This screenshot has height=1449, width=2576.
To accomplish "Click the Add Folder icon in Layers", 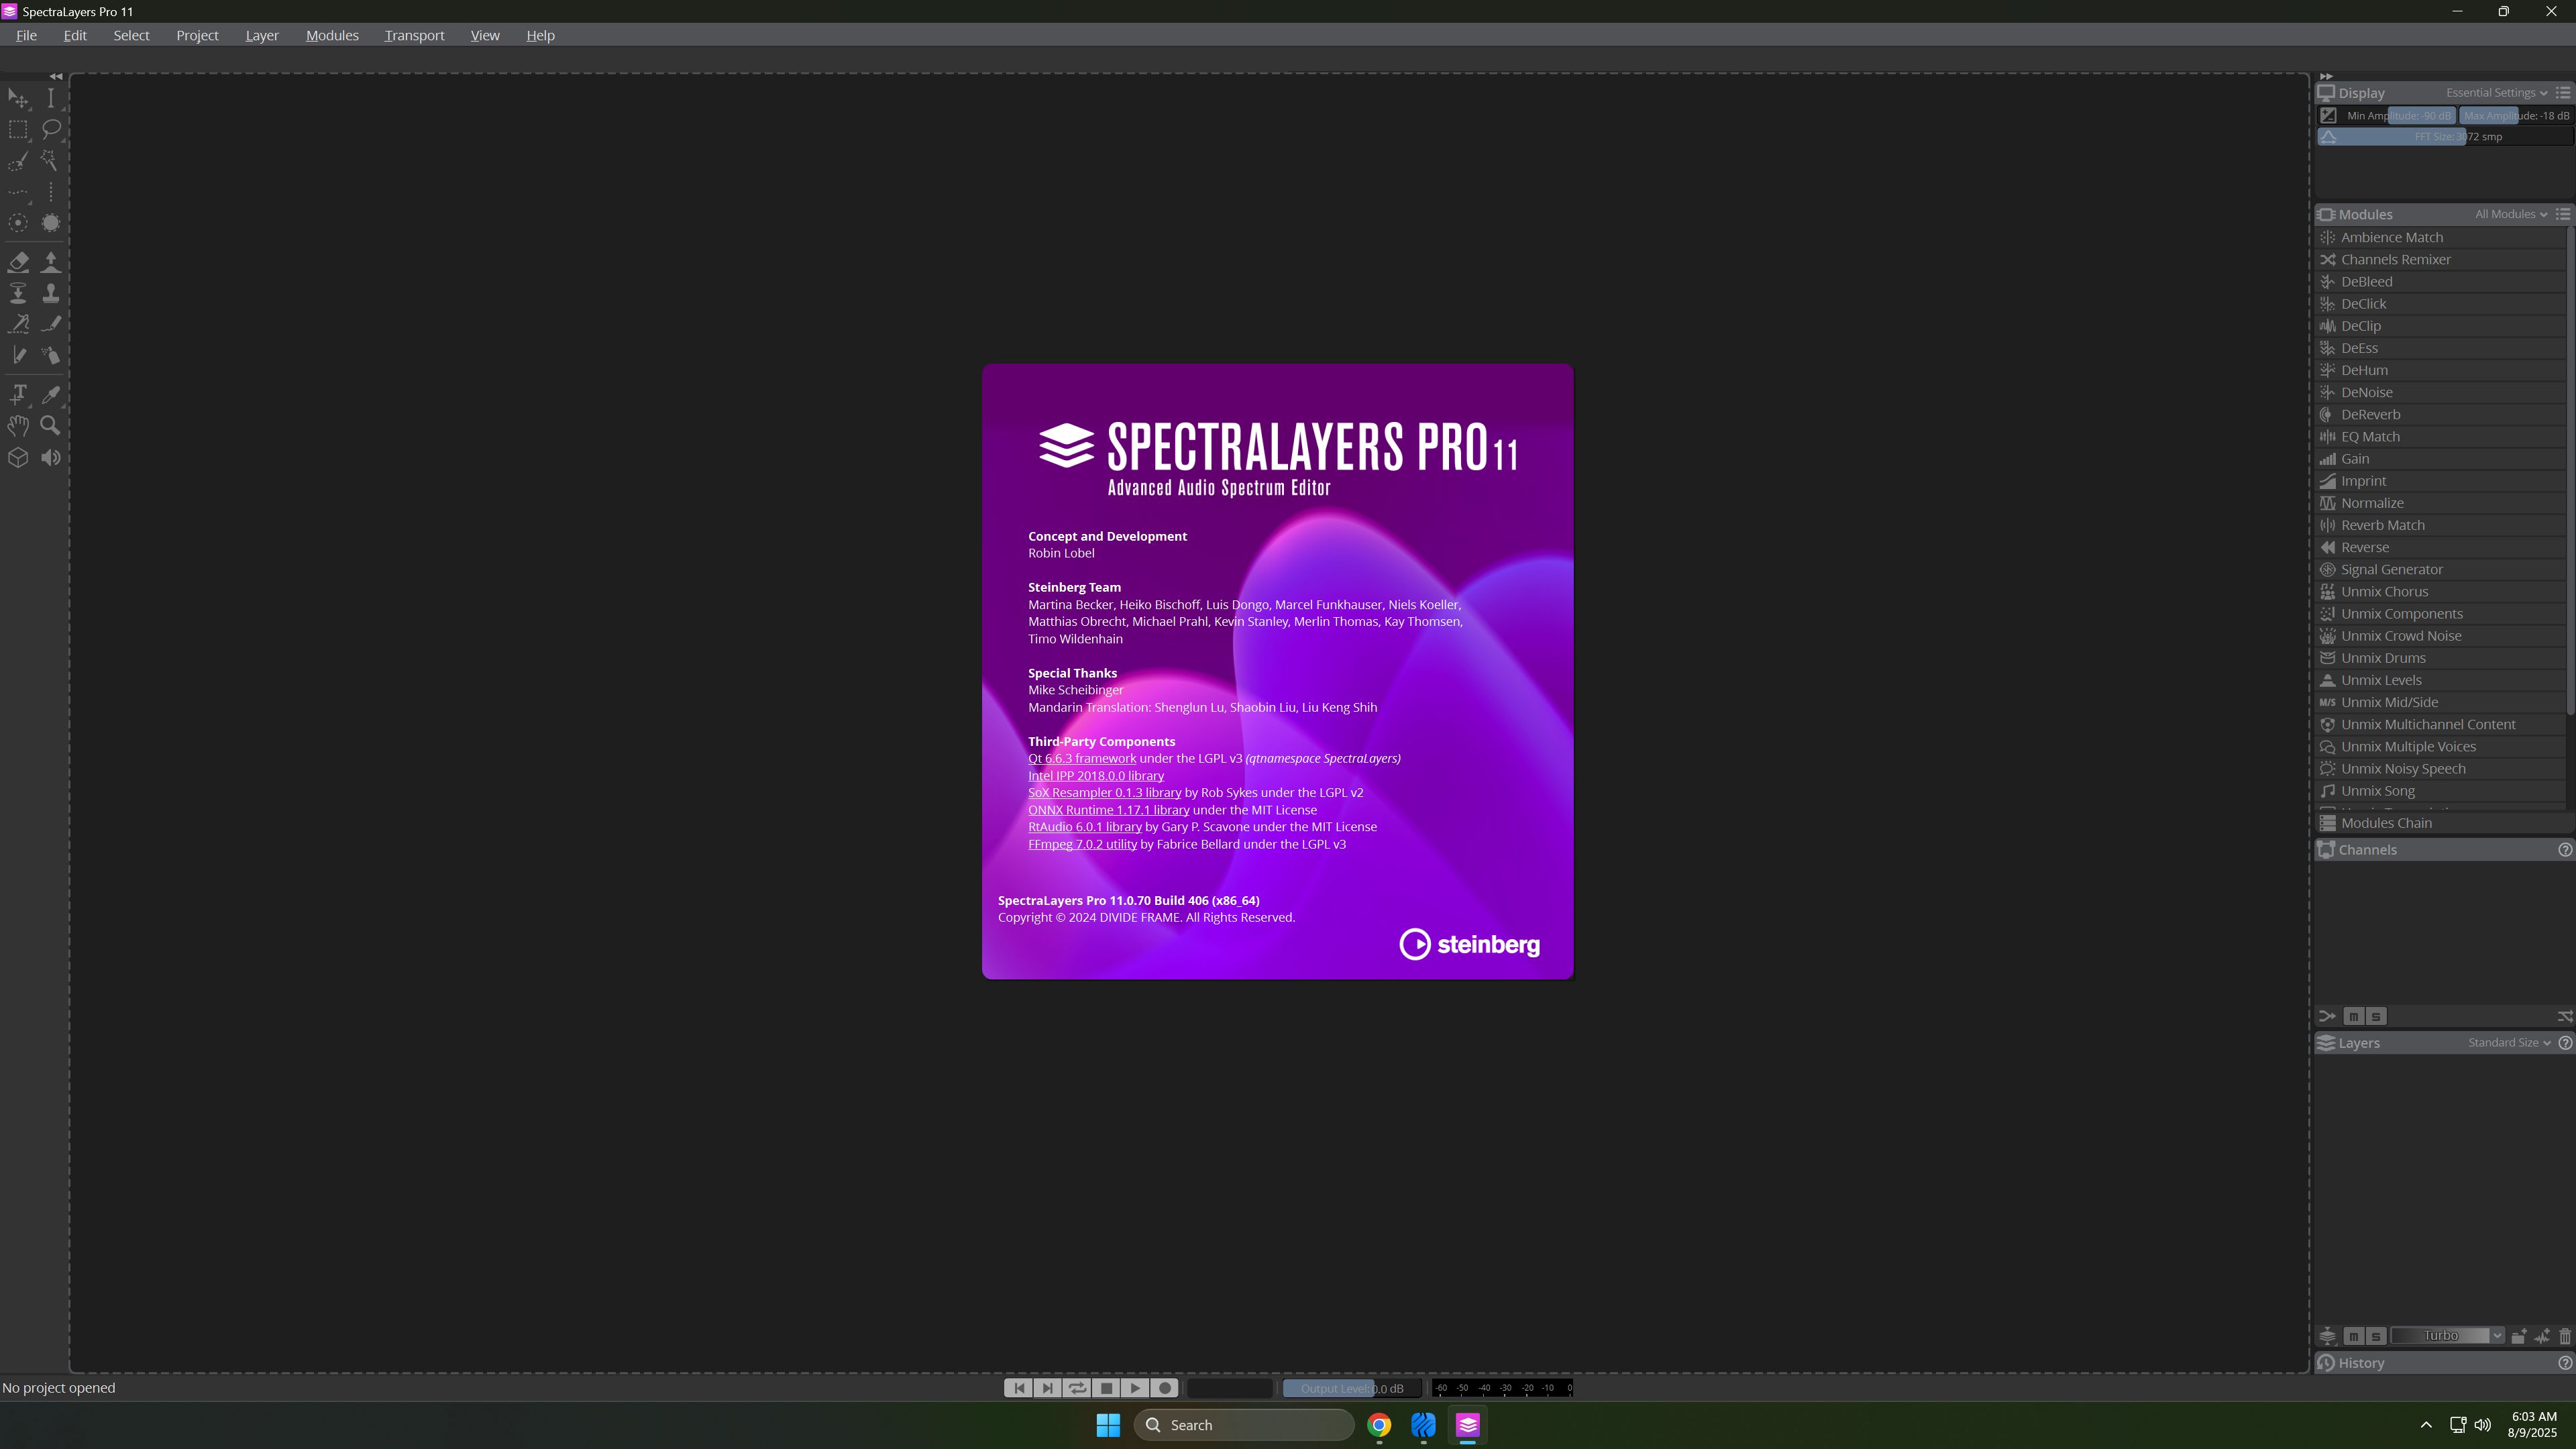I will [x=2519, y=1336].
